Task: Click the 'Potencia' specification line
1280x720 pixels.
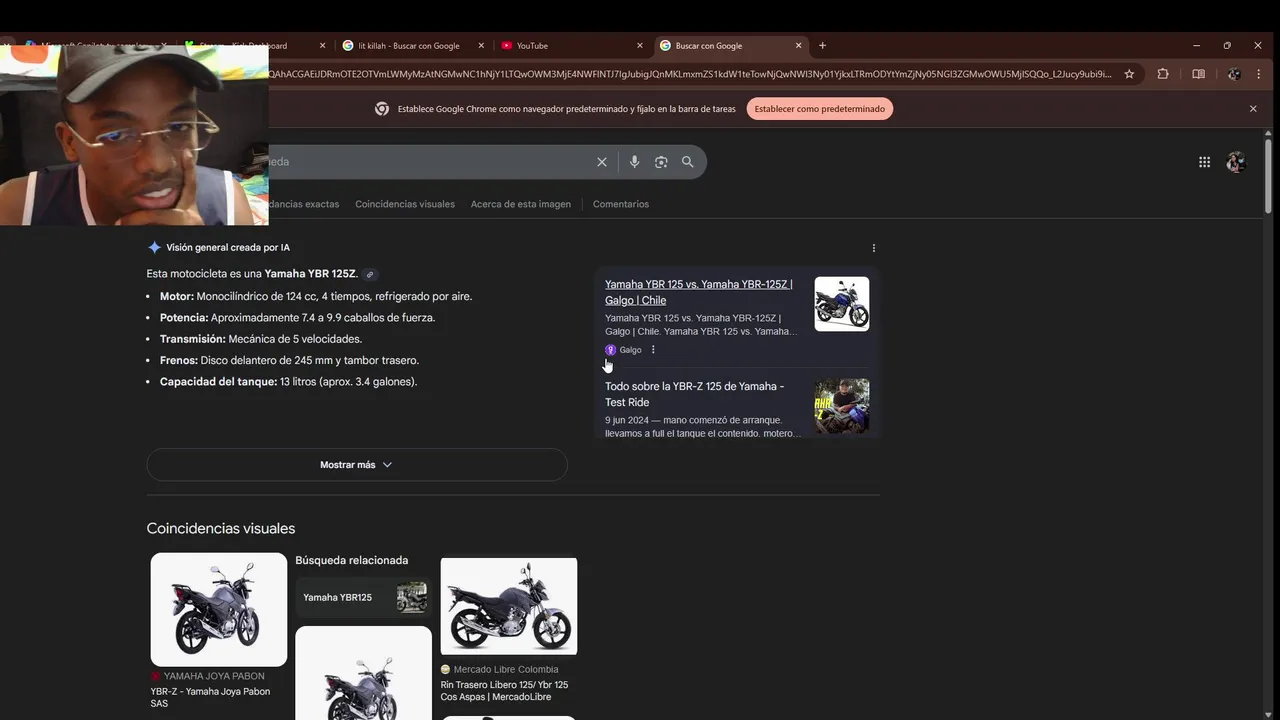Action: tap(297, 318)
